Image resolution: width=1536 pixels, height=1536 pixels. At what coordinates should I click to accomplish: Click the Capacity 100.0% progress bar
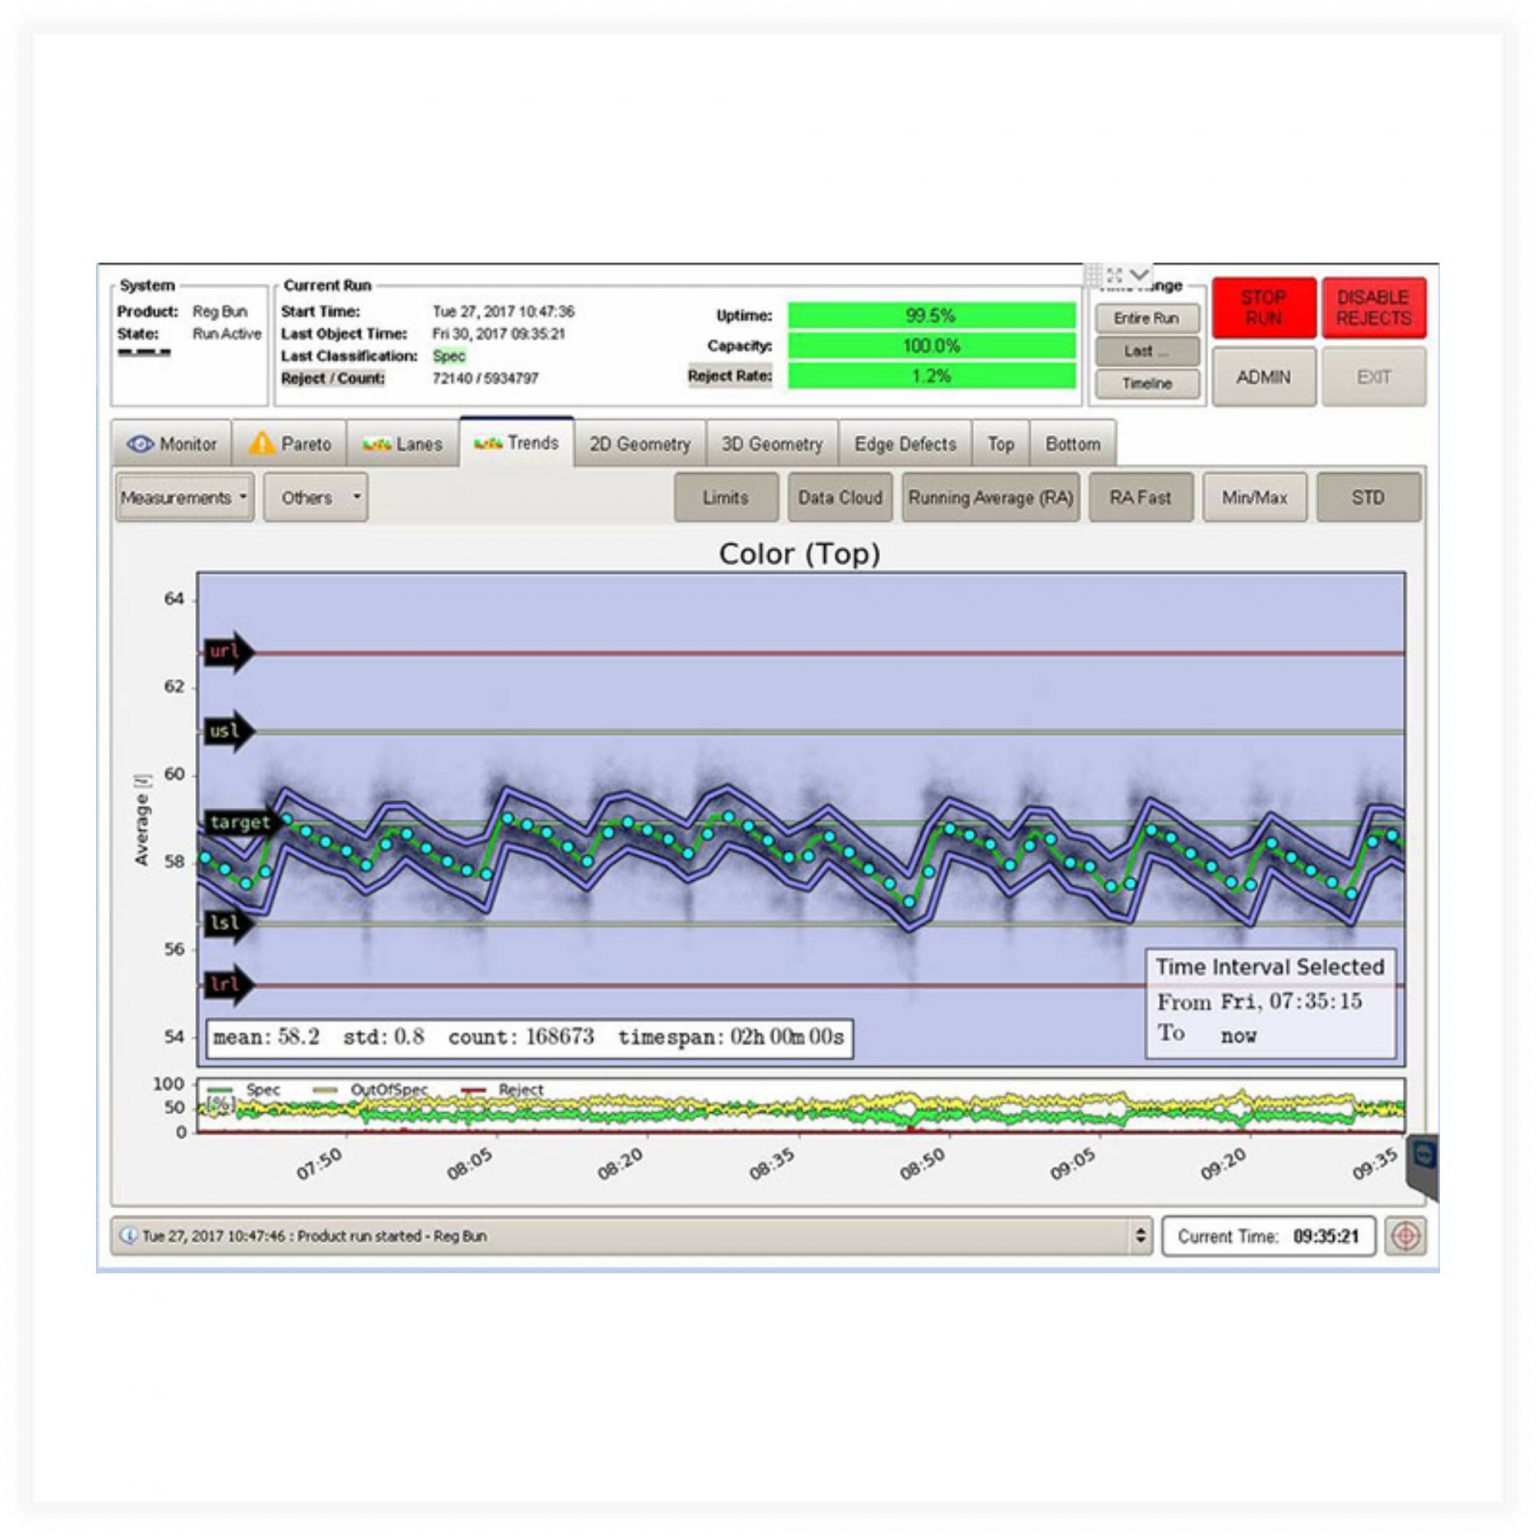[932, 346]
